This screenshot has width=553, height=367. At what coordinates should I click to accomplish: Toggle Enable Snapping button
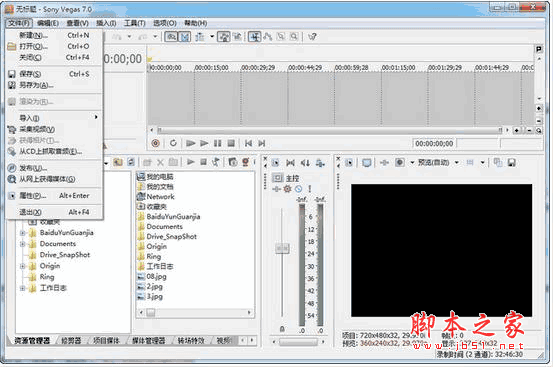tap(171, 36)
